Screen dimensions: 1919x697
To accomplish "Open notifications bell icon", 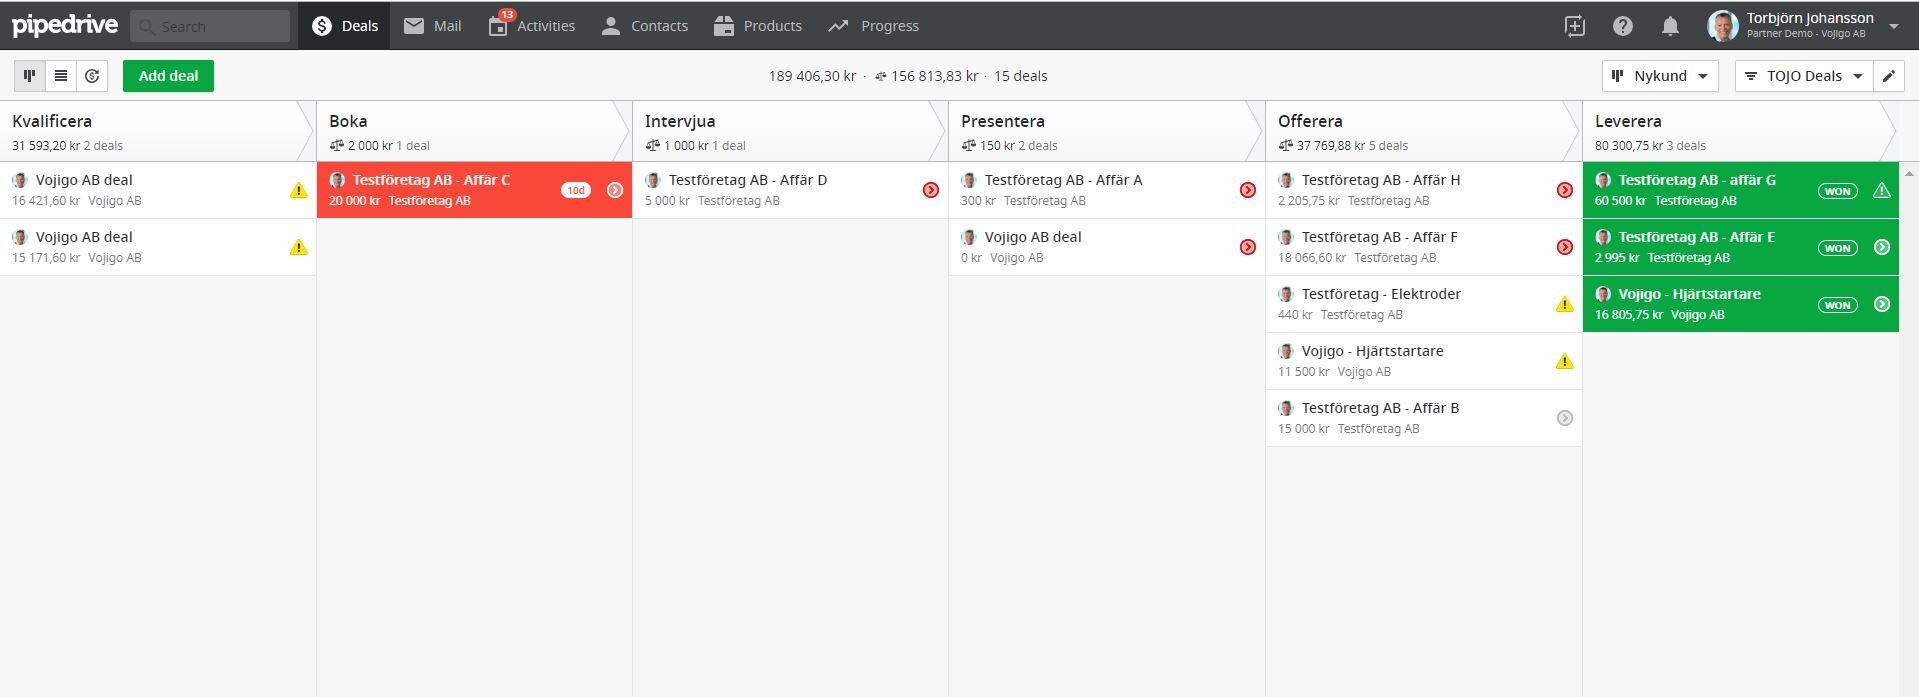I will 1670,26.
